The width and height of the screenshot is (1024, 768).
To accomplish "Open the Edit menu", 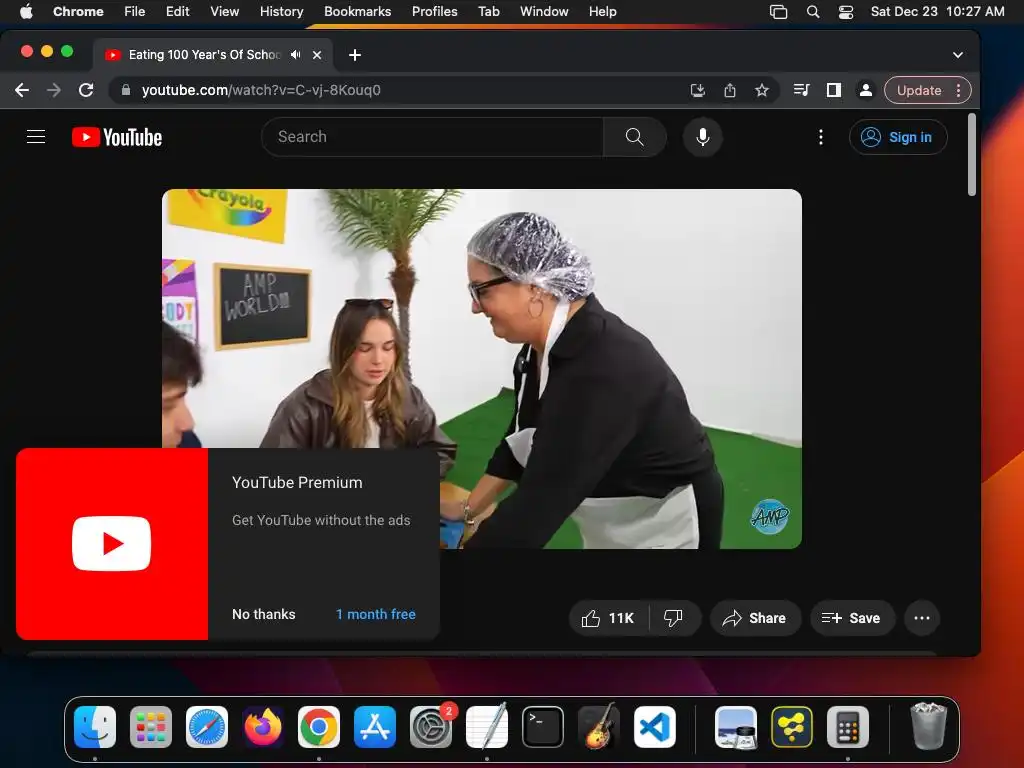I will [x=177, y=12].
